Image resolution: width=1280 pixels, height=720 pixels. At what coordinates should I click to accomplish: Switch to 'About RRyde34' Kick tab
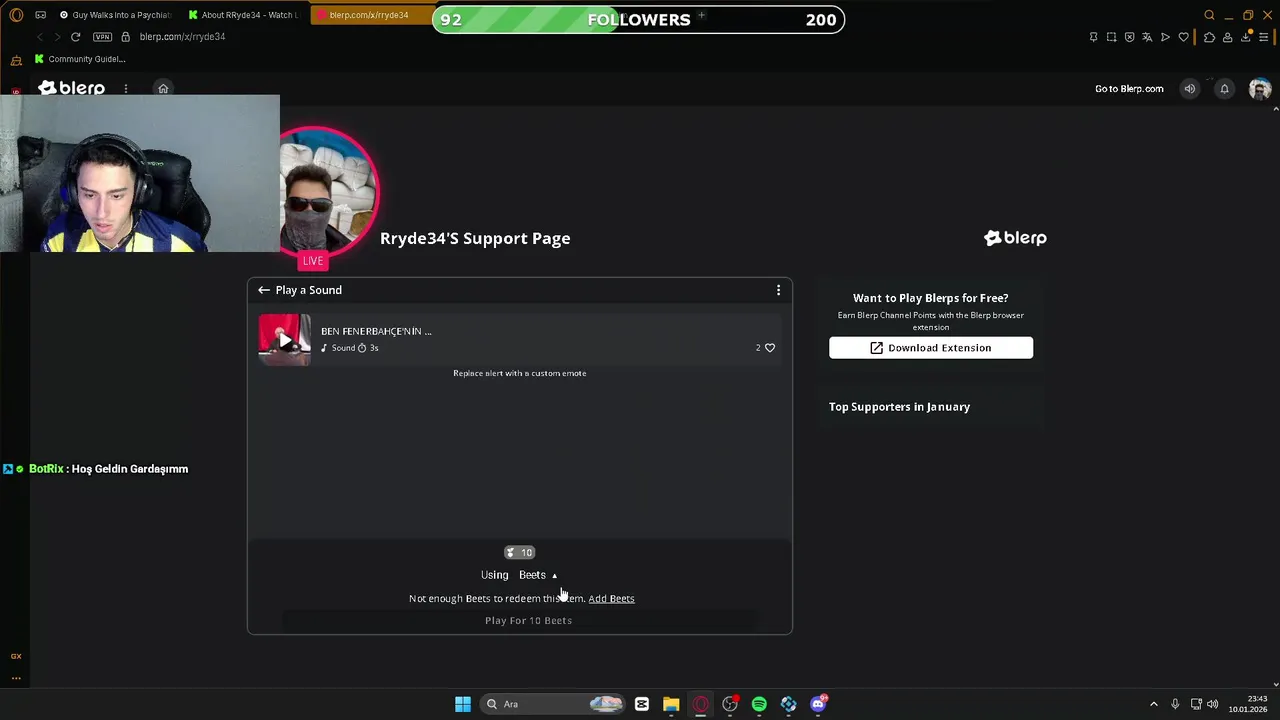click(243, 15)
